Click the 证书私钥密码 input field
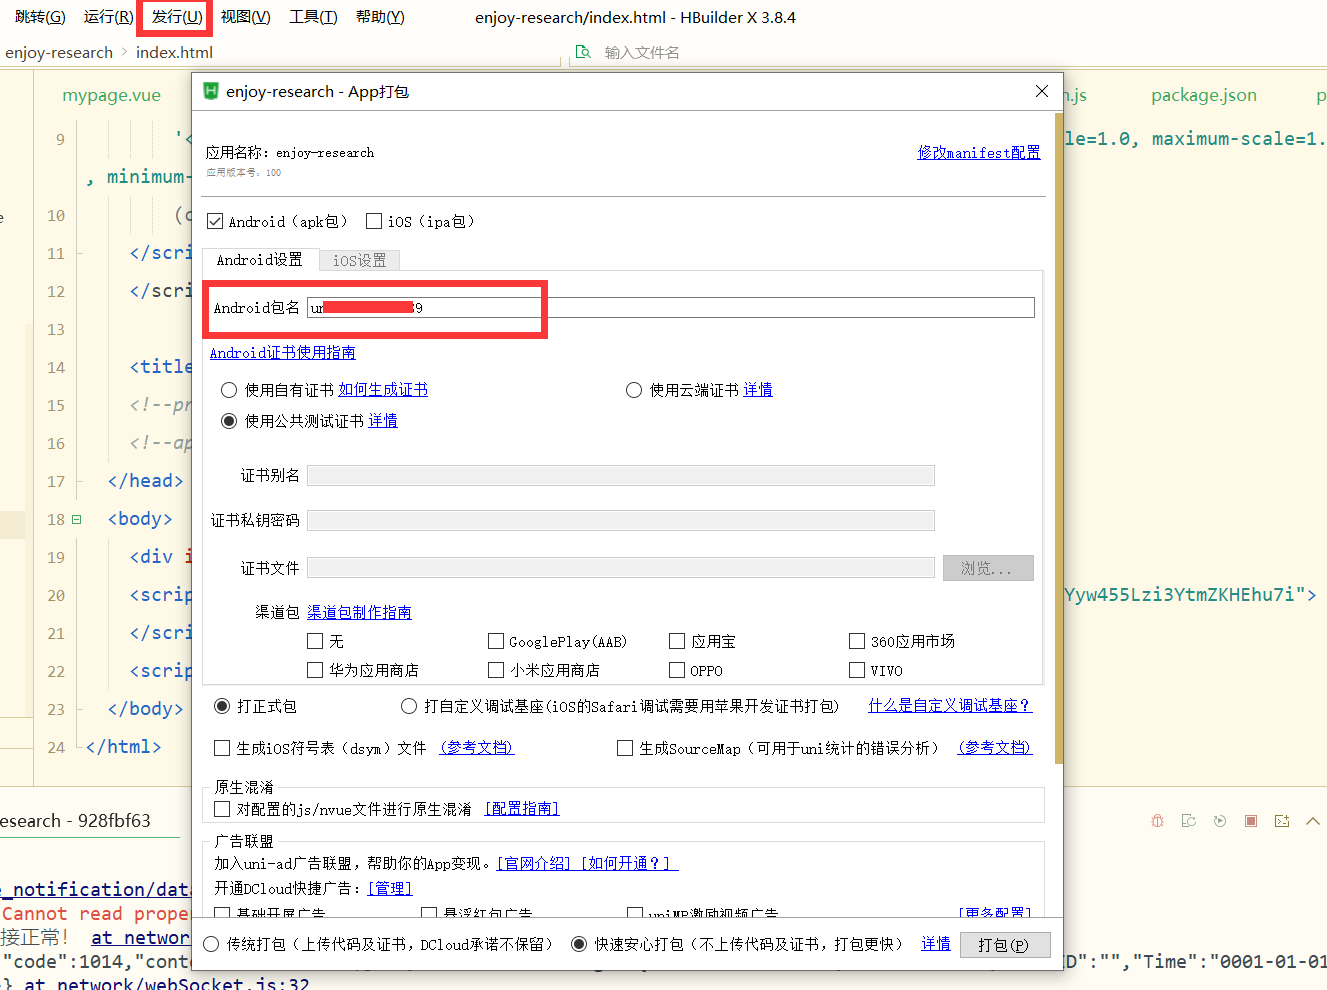Screen dimensions: 1327x990 pos(621,520)
